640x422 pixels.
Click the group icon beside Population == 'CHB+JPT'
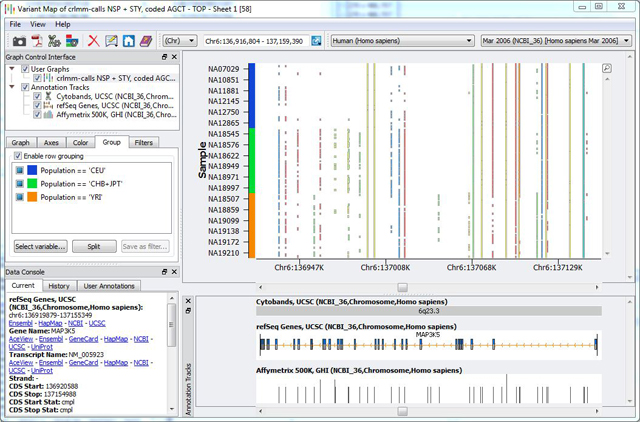pyautogui.click(x=19, y=184)
